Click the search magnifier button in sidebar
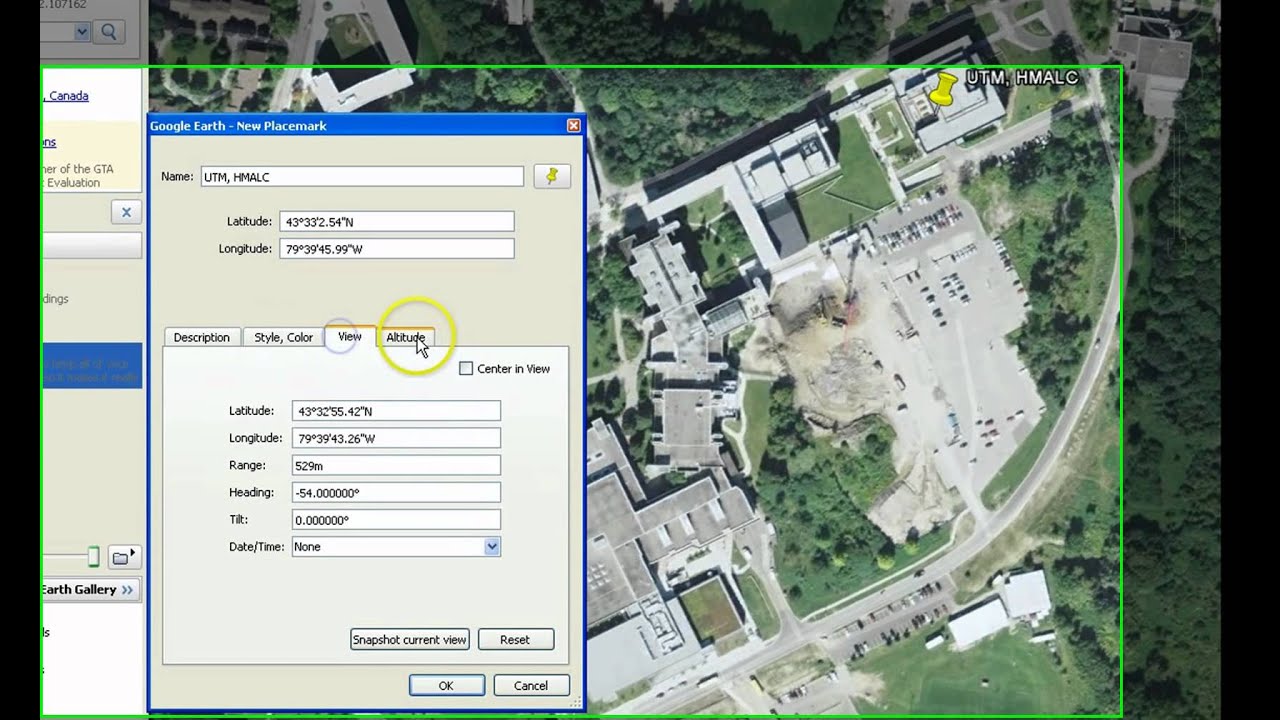The width and height of the screenshot is (1280, 720). click(x=108, y=32)
